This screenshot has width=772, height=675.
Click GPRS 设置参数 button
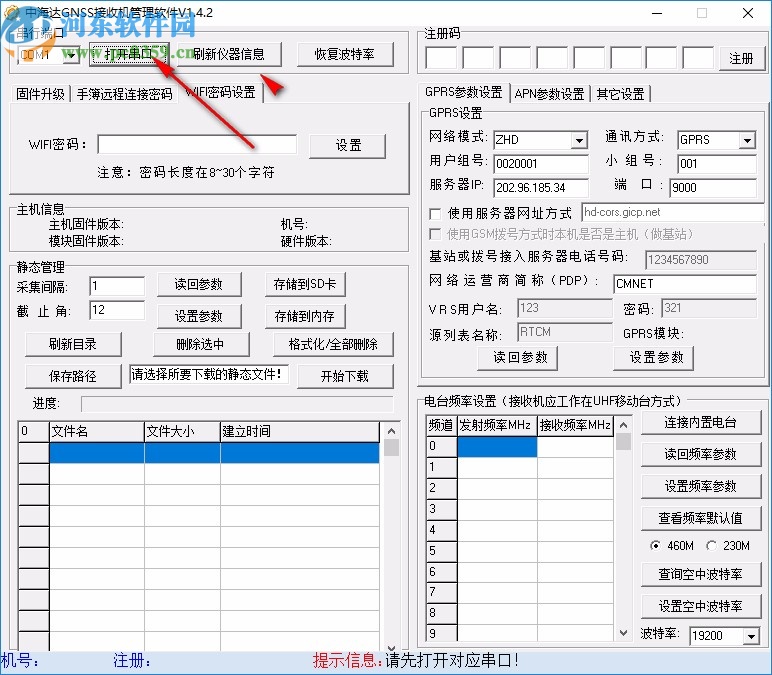click(653, 358)
